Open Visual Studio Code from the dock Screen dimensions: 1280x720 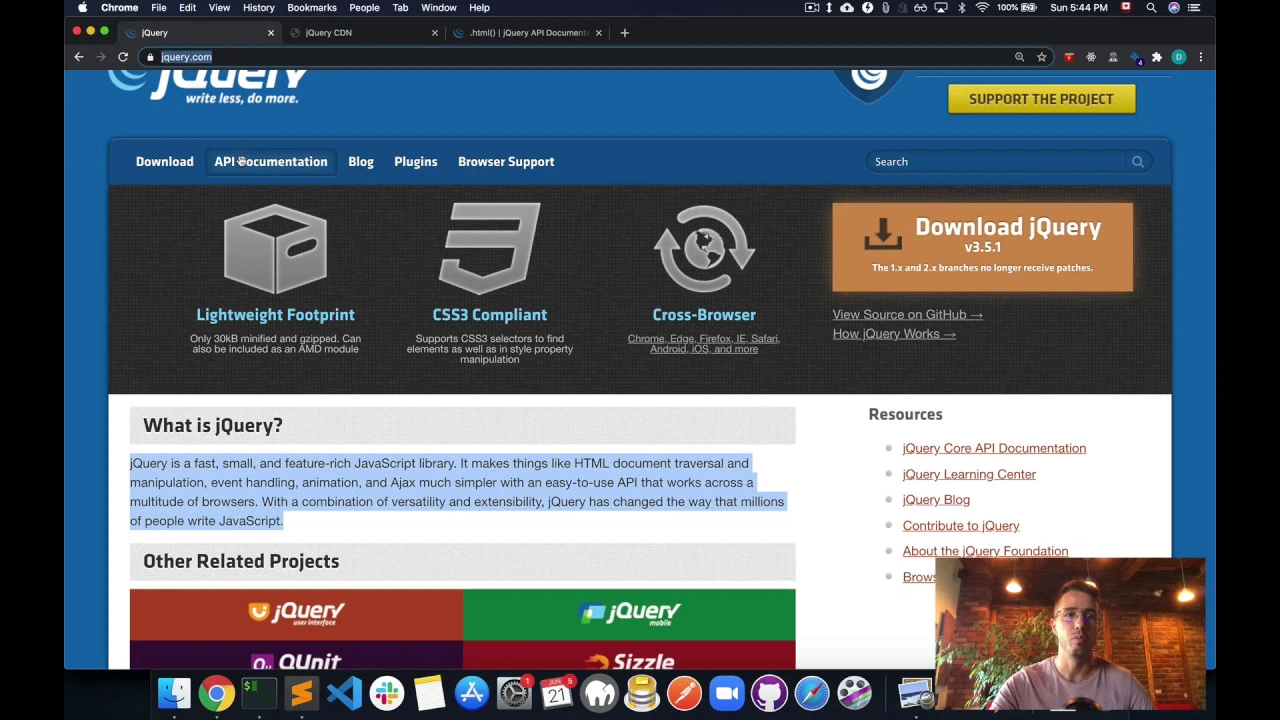point(344,694)
